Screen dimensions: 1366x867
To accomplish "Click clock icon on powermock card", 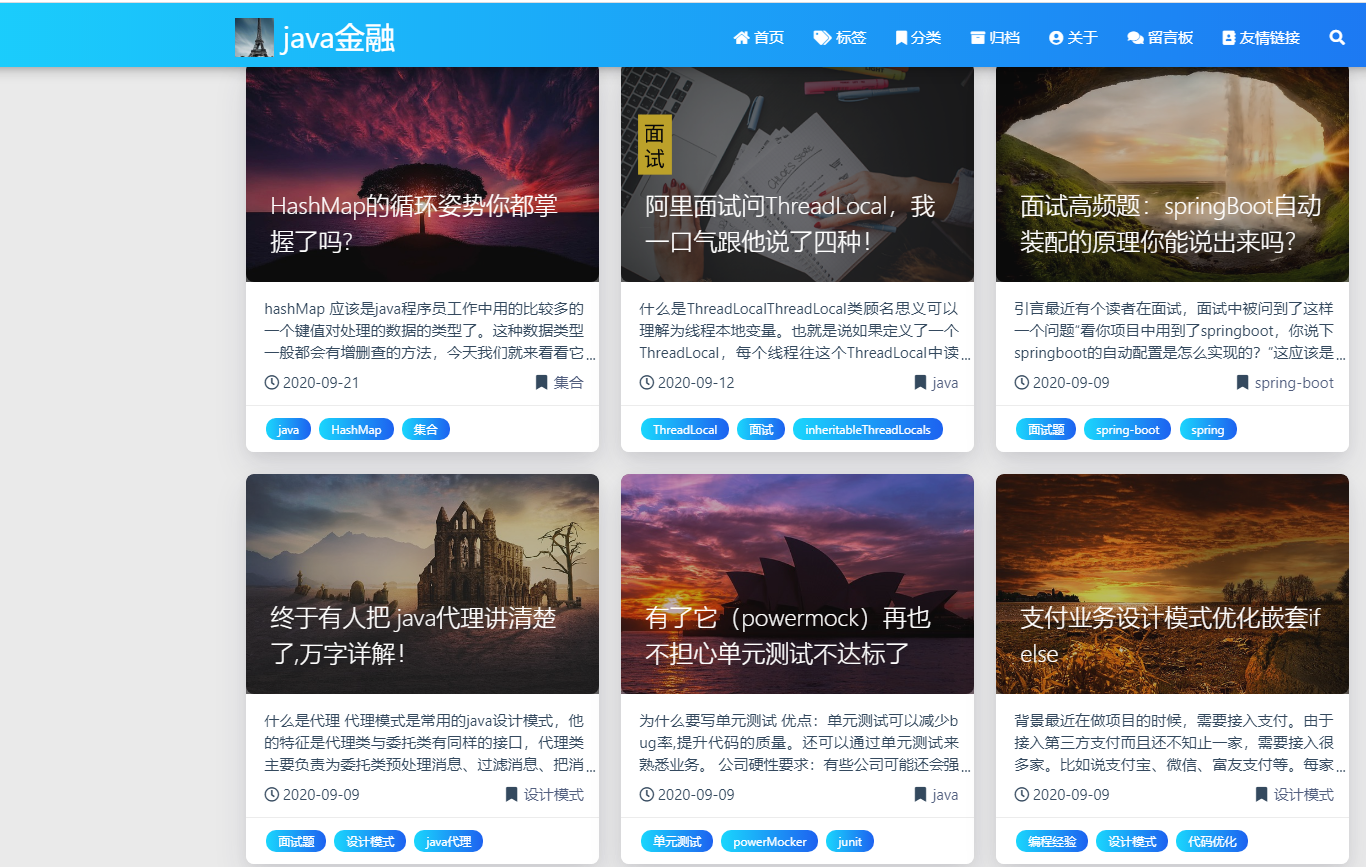I will (x=647, y=794).
